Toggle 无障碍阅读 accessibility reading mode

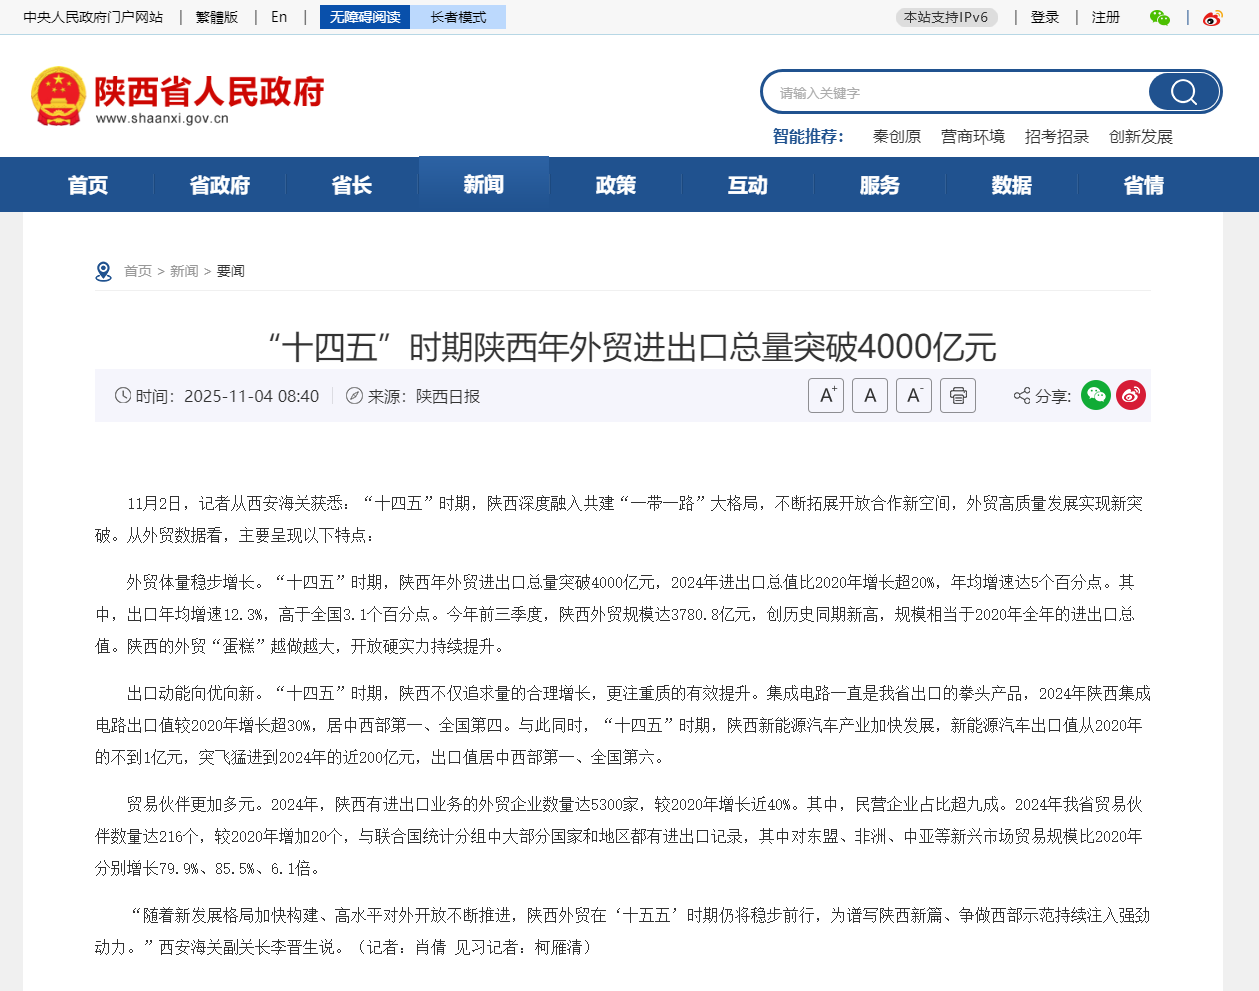365,17
